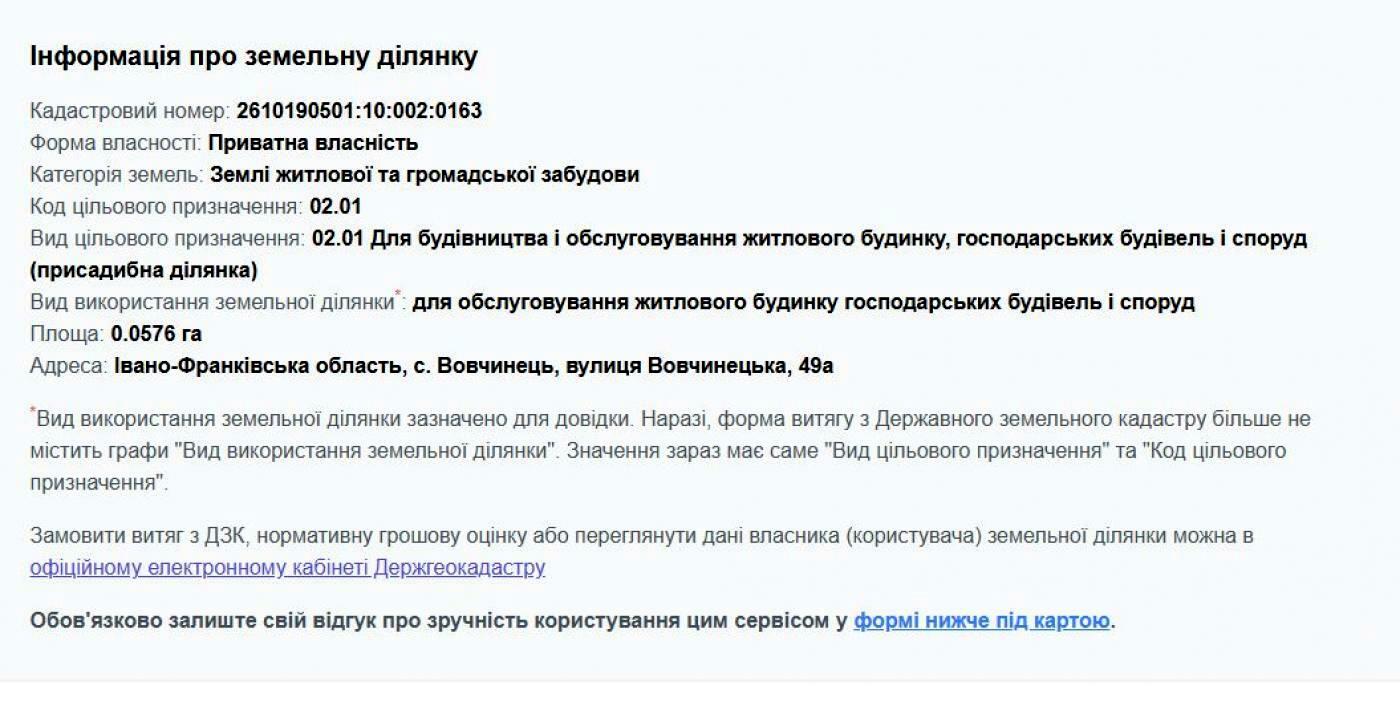Follow the 'формі нижче під картою' link
1400x710 pixels.
point(981,621)
